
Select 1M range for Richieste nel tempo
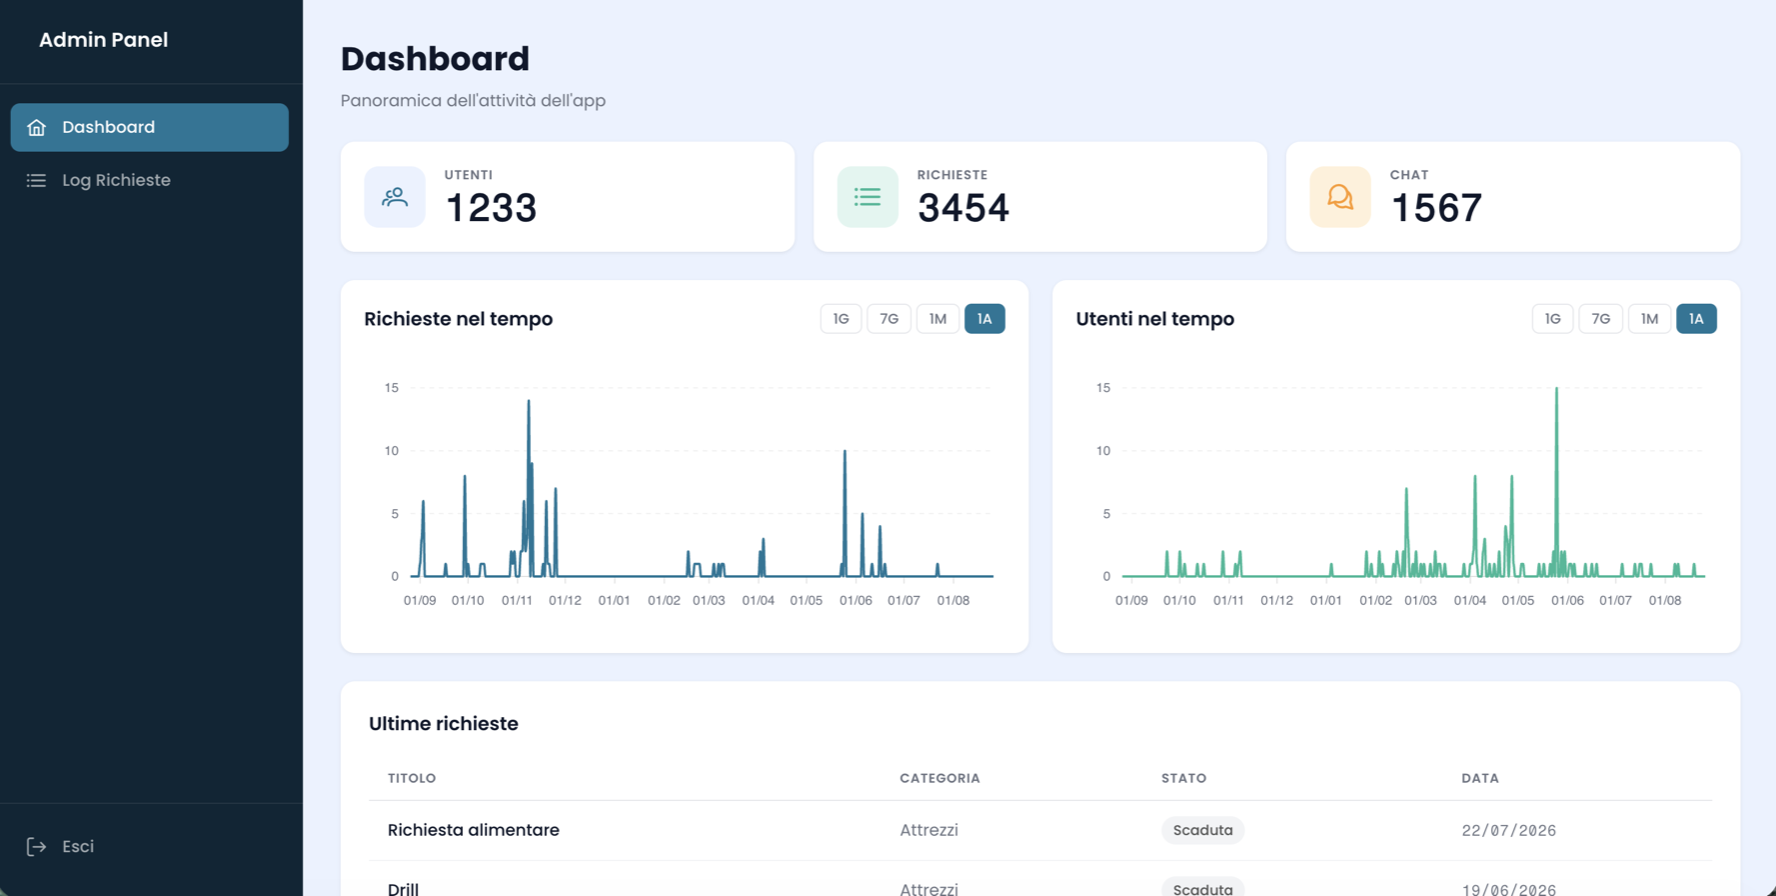point(938,319)
